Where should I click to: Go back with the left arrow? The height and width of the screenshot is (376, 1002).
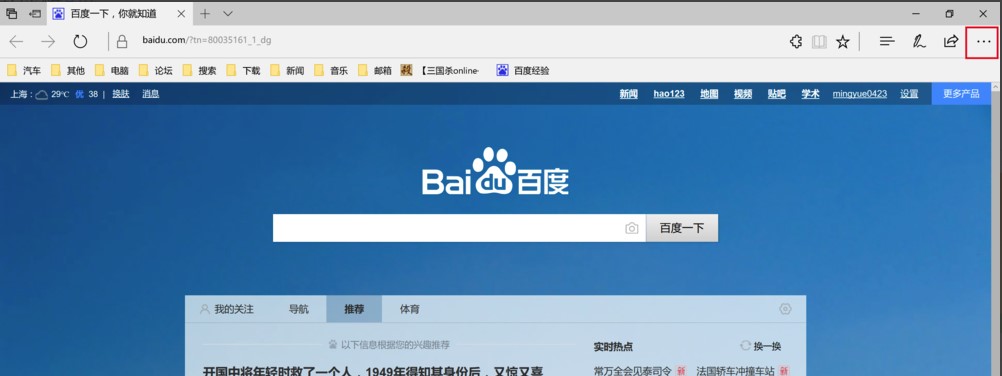point(16,42)
